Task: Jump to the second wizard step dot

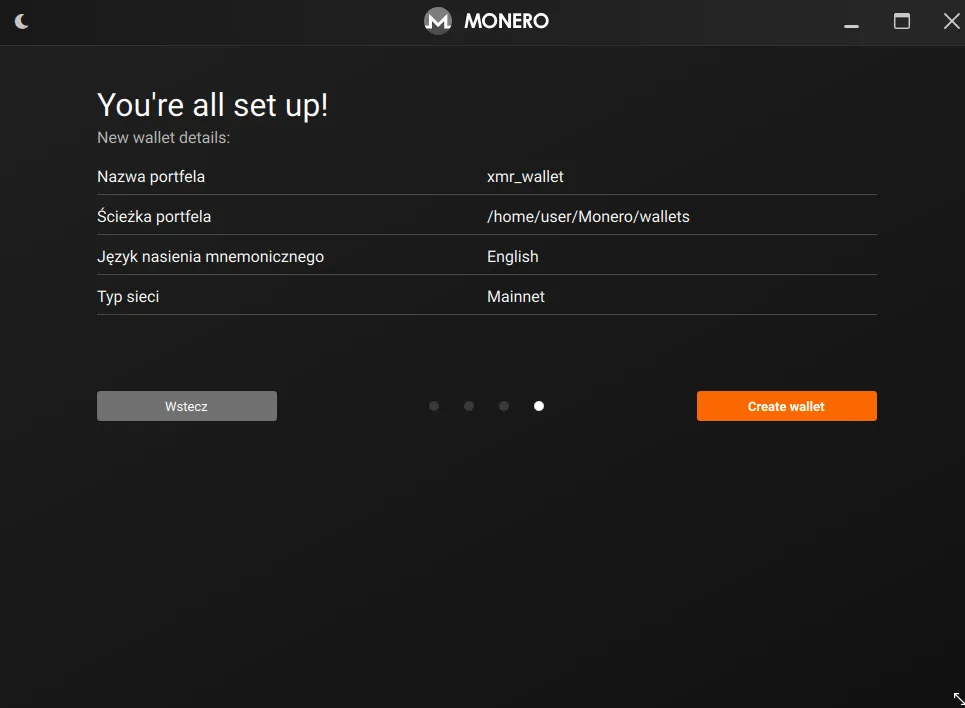Action: (x=469, y=406)
